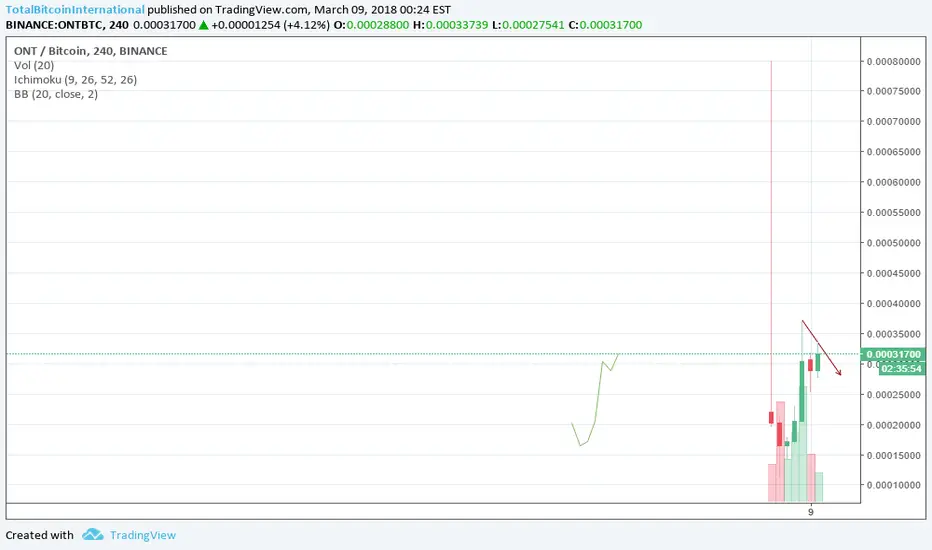Click the TradingView link in footer
Screen dimensions: 932x550
(x=143, y=535)
